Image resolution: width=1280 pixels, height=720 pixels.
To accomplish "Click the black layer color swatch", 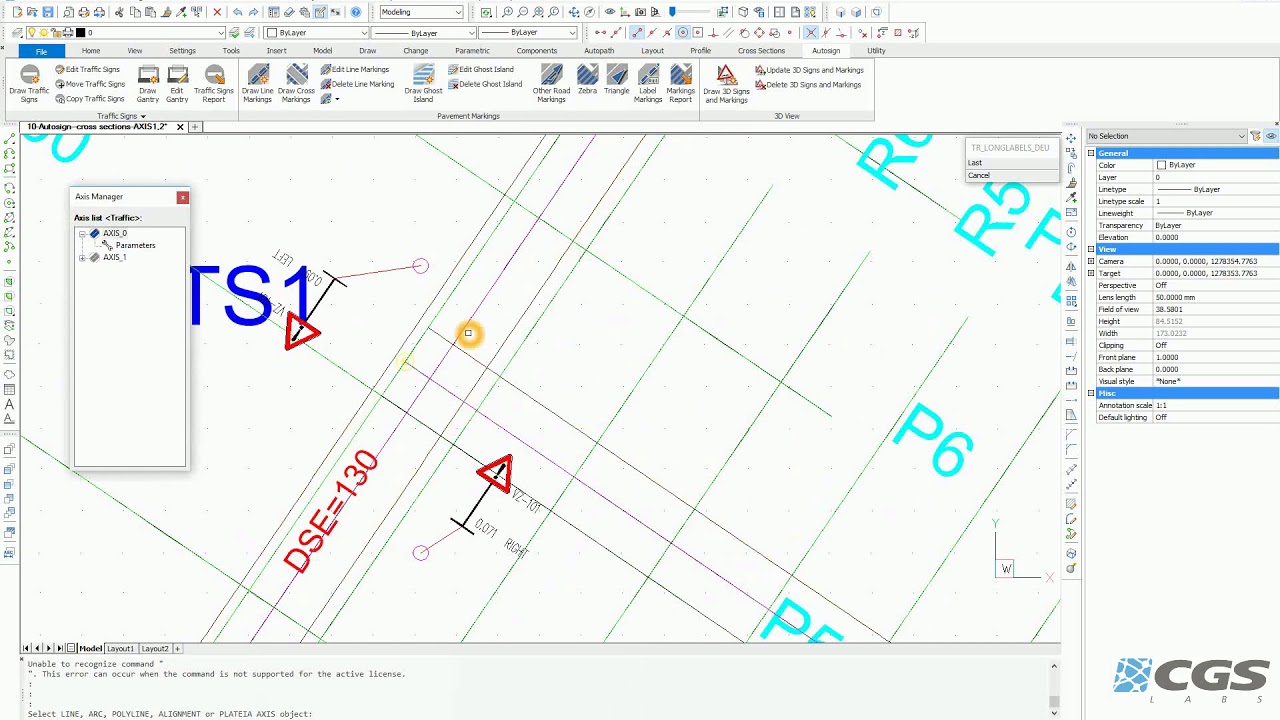I will [x=82, y=33].
